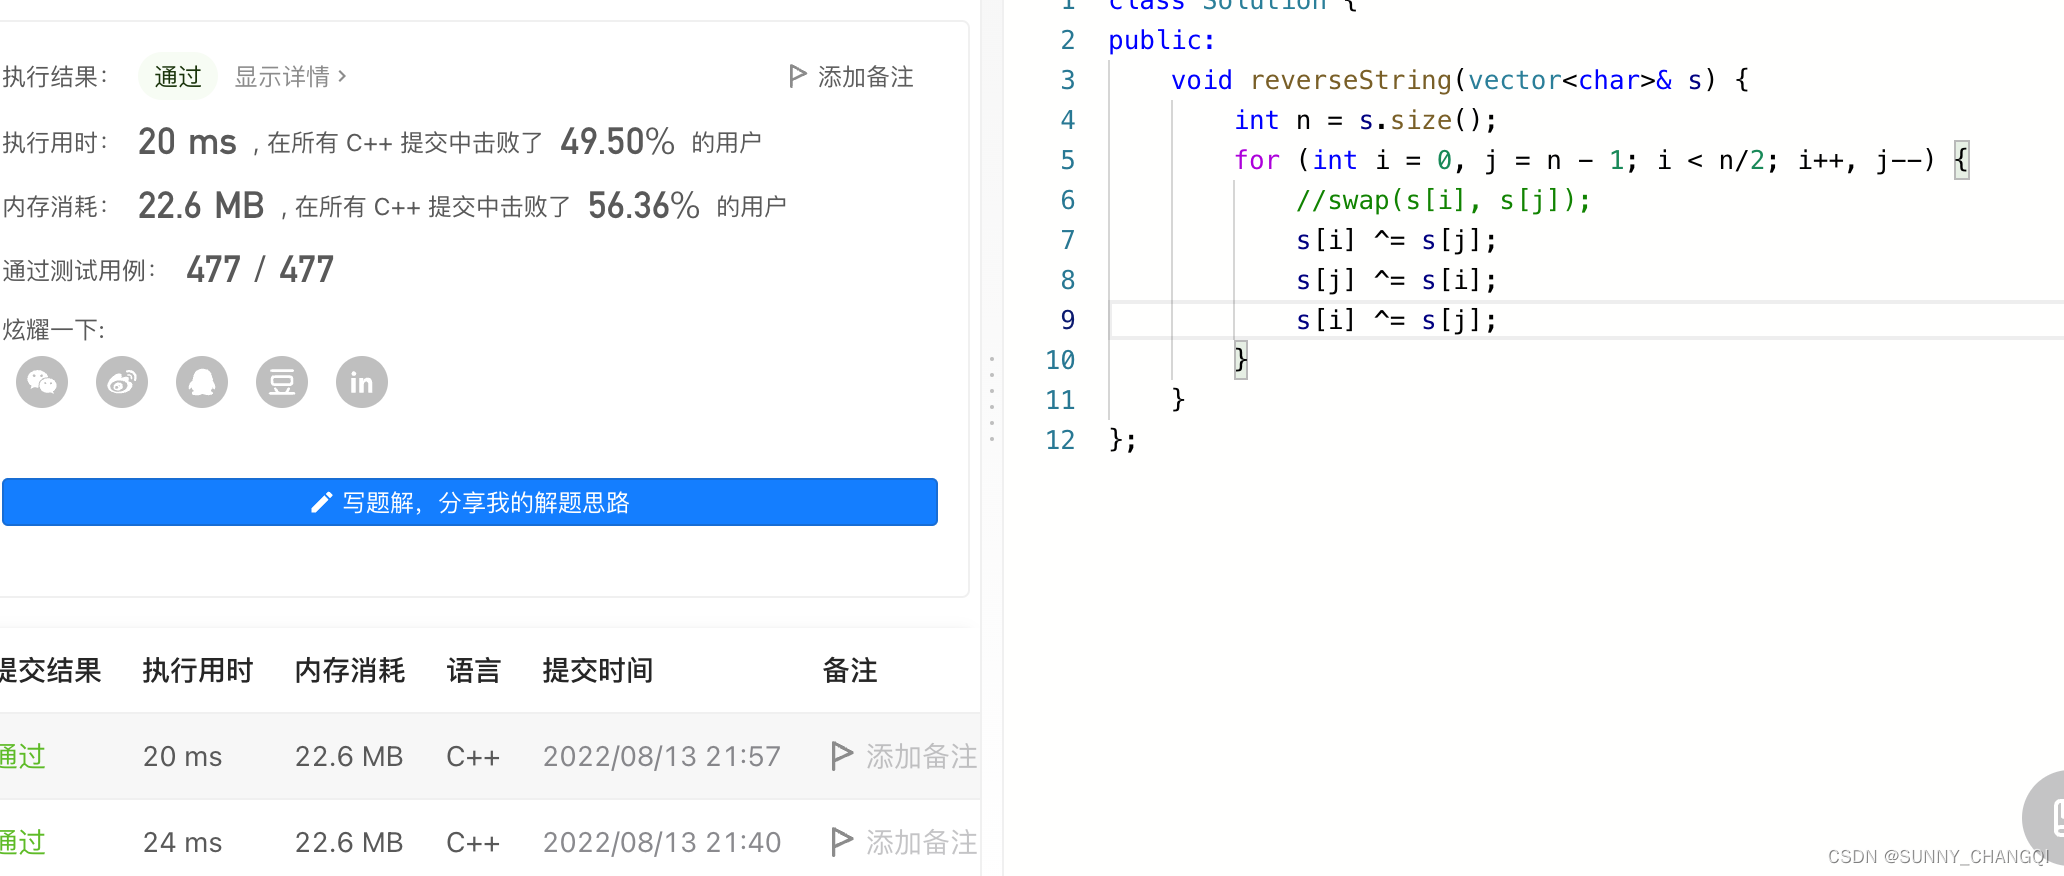The image size is (2064, 876).
Task: Open the 通过 submission from 2022/08/13 21:57
Action: (23, 756)
